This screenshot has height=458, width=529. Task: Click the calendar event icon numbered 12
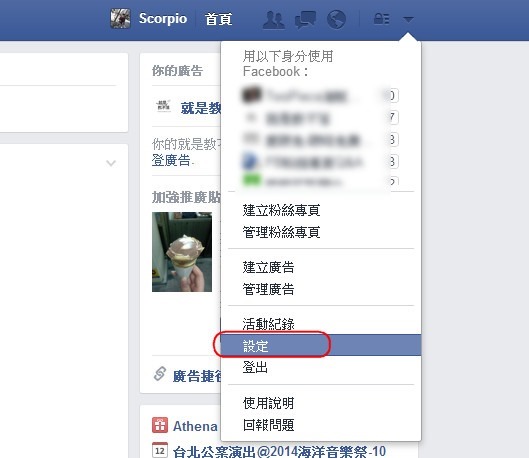160,450
